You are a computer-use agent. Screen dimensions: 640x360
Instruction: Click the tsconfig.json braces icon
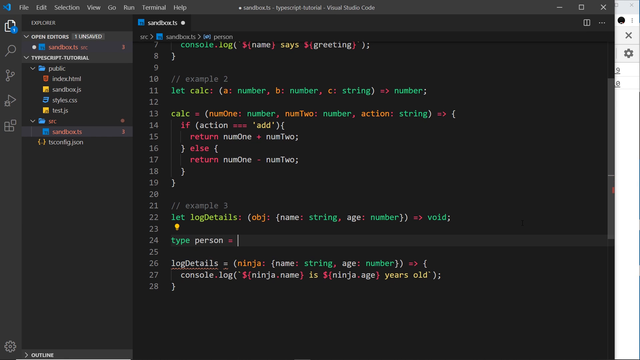tap(42, 142)
